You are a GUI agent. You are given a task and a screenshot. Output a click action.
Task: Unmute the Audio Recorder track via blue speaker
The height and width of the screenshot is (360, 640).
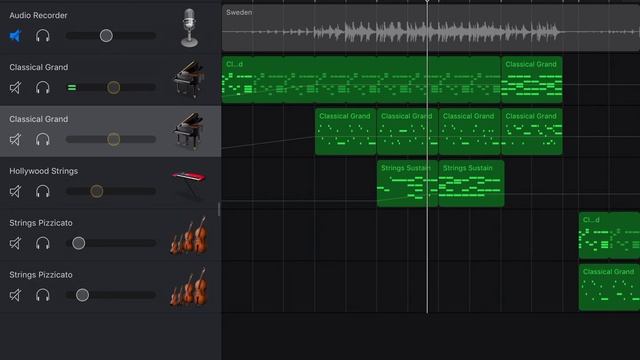tap(15, 36)
